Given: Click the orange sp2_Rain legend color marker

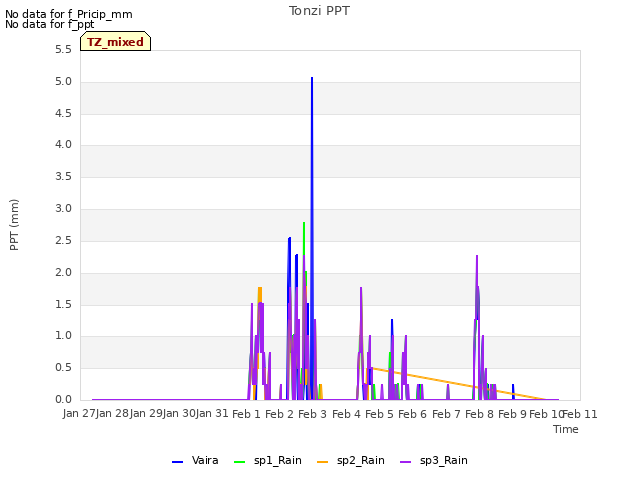Looking at the screenshot, I should pyautogui.click(x=322, y=462).
